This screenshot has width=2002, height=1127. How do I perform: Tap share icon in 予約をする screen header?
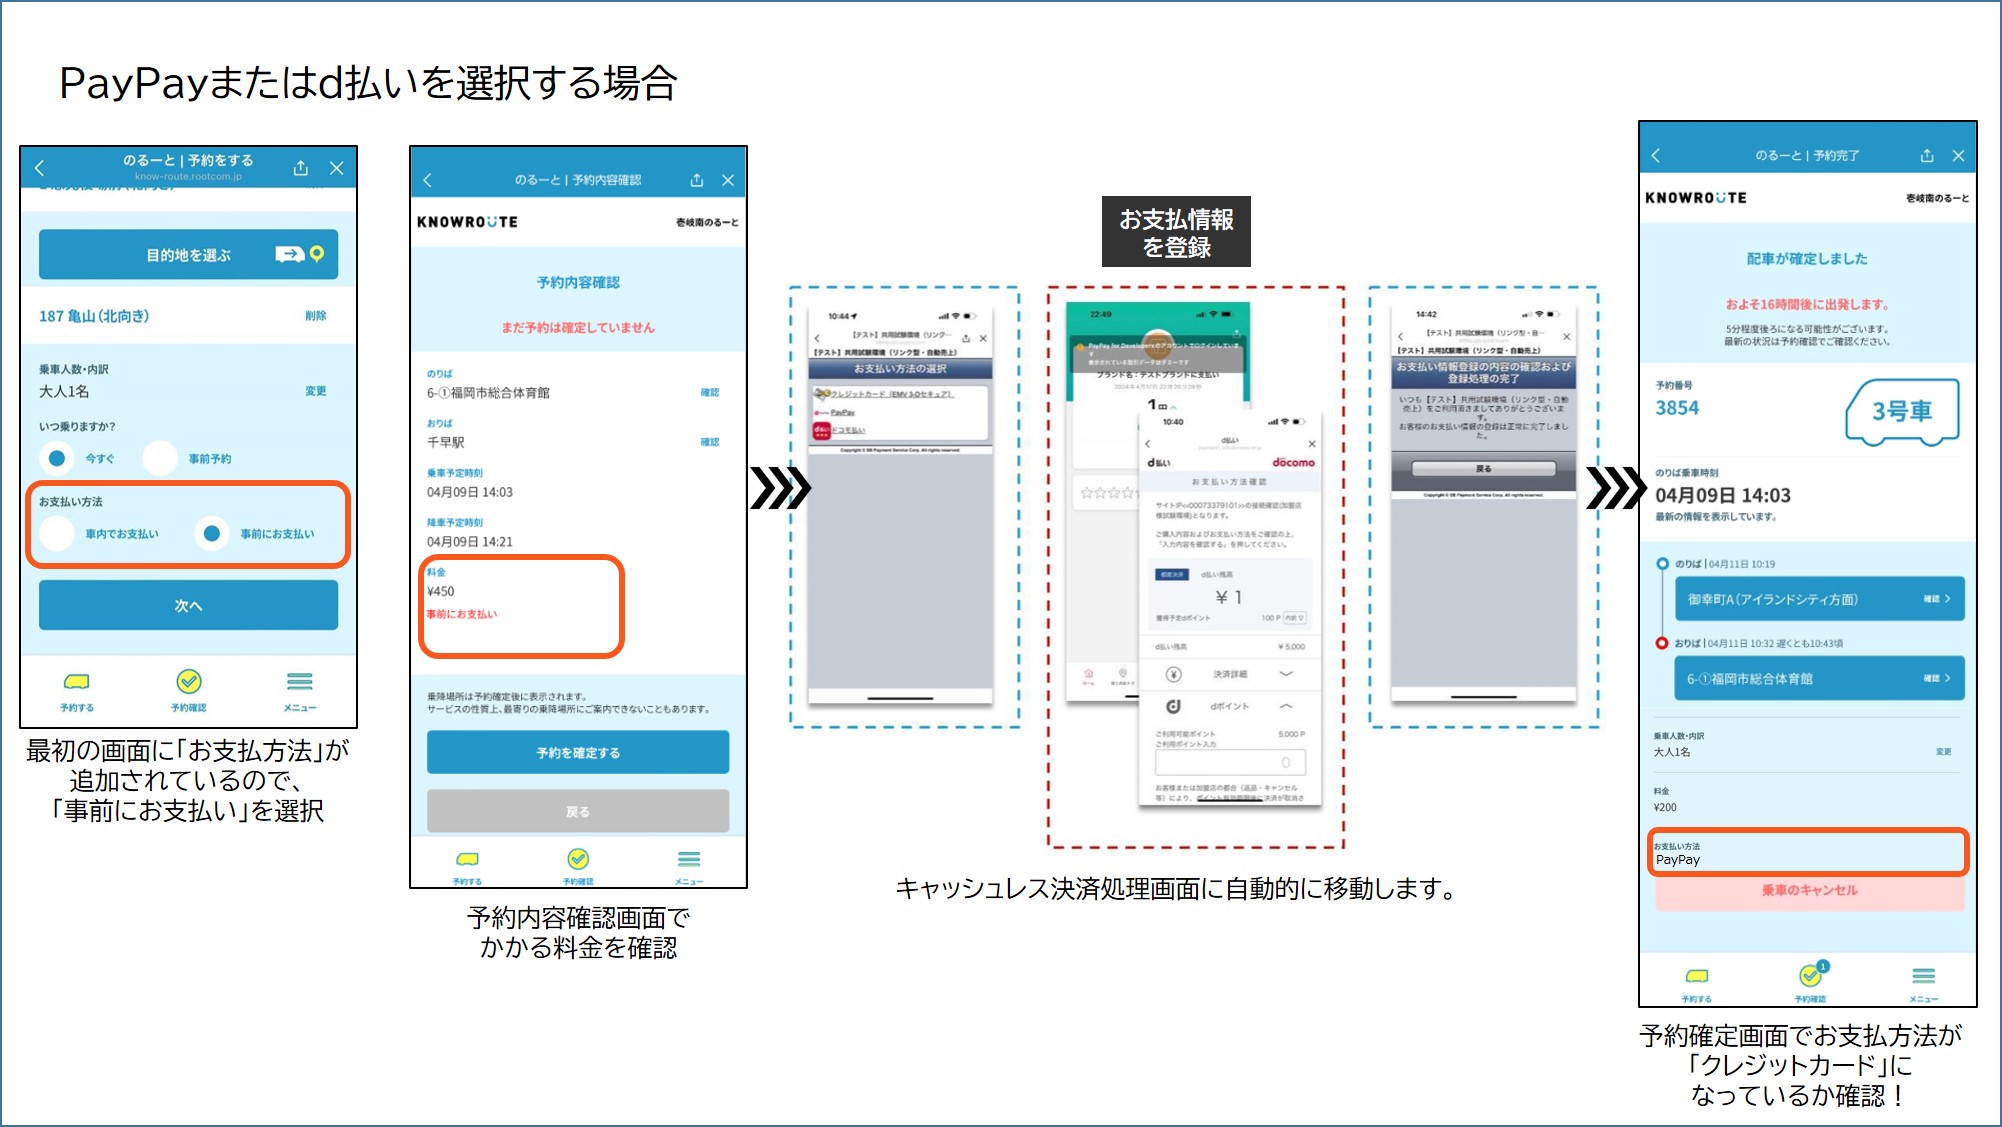[300, 168]
